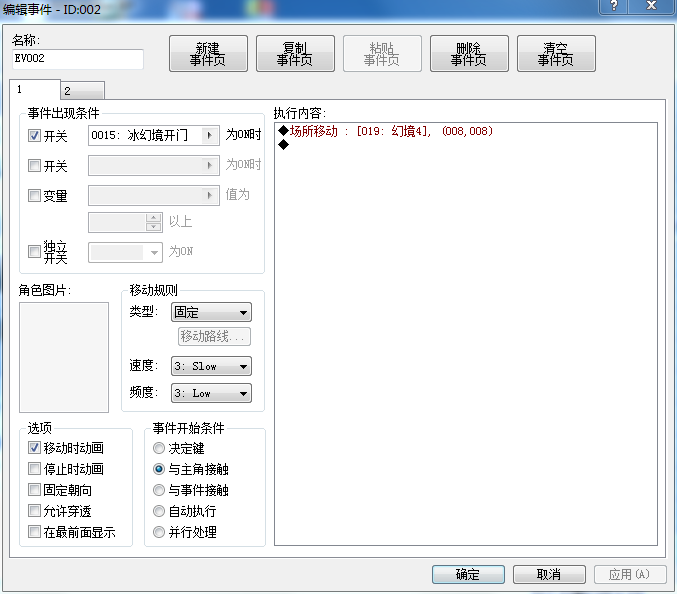Confirm with the 确定 button
Viewport: 677px width, 594px height.
click(468, 574)
